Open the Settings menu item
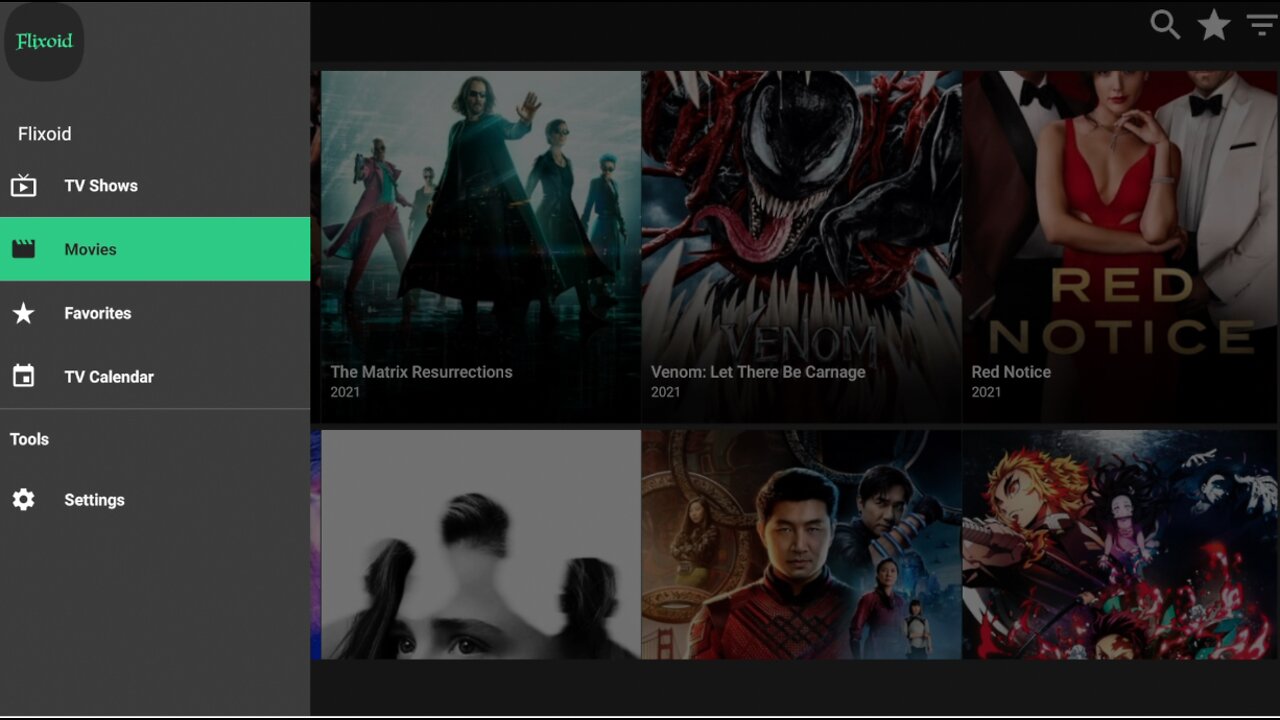The image size is (1280, 720). [x=155, y=500]
